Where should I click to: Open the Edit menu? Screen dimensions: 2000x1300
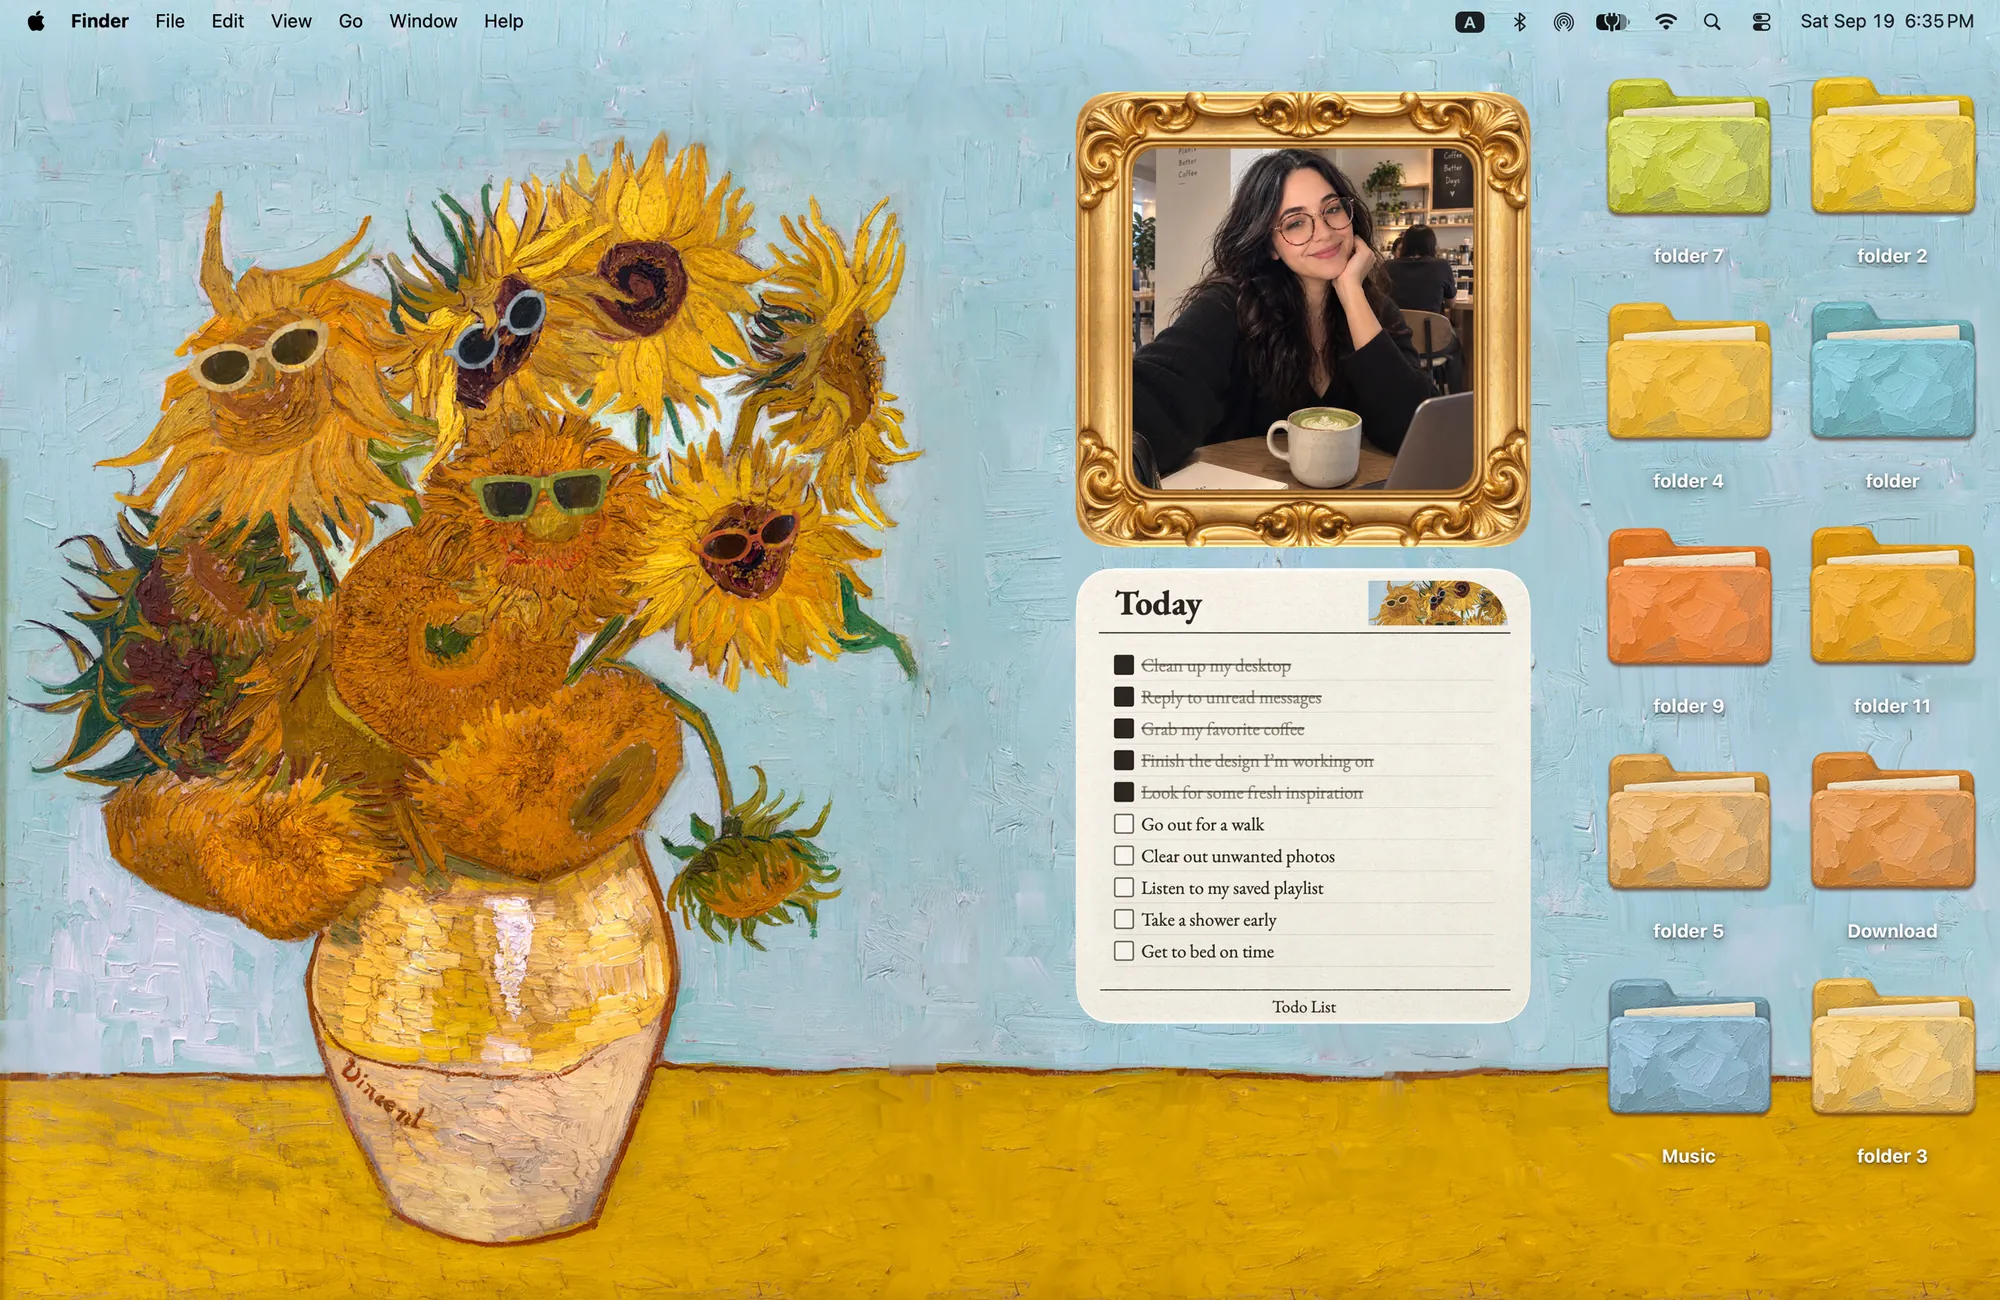click(x=228, y=21)
